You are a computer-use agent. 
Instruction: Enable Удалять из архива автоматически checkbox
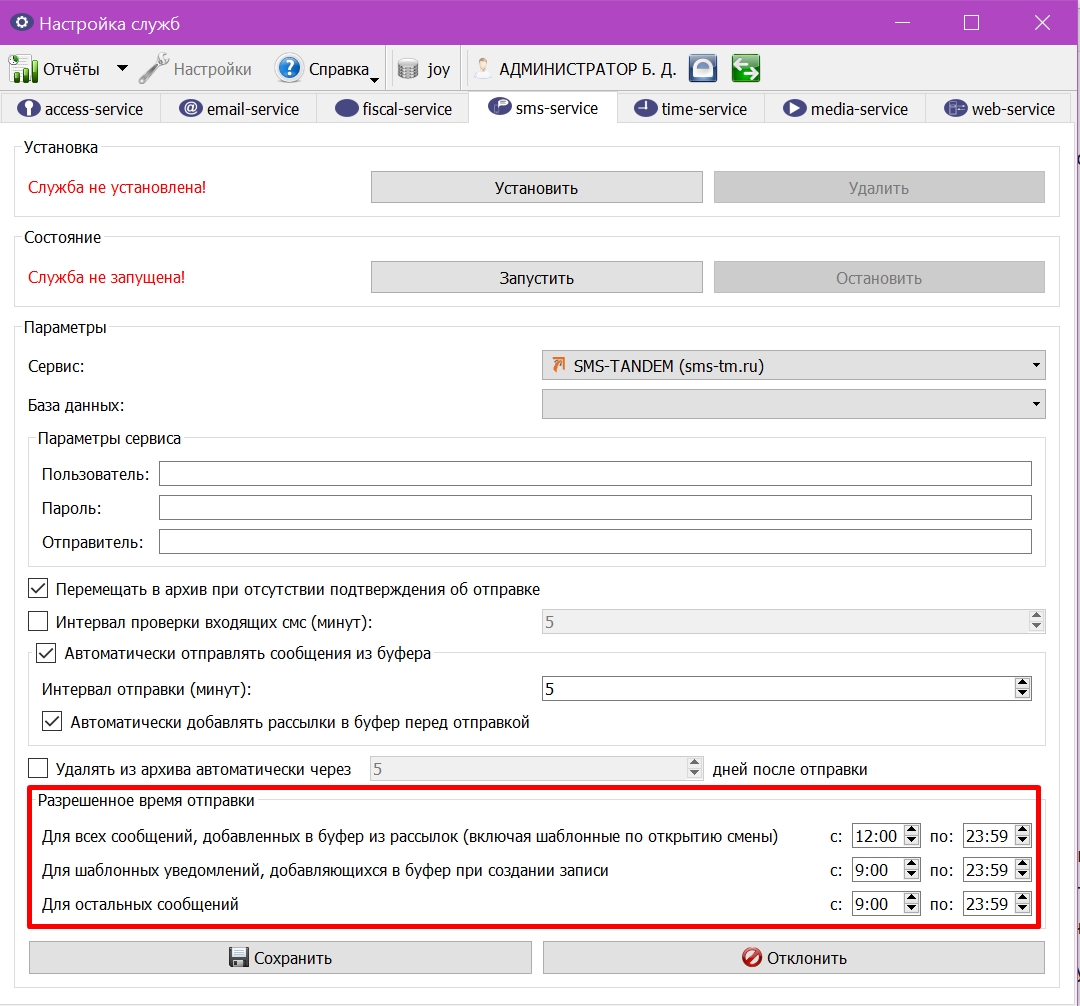coord(38,768)
